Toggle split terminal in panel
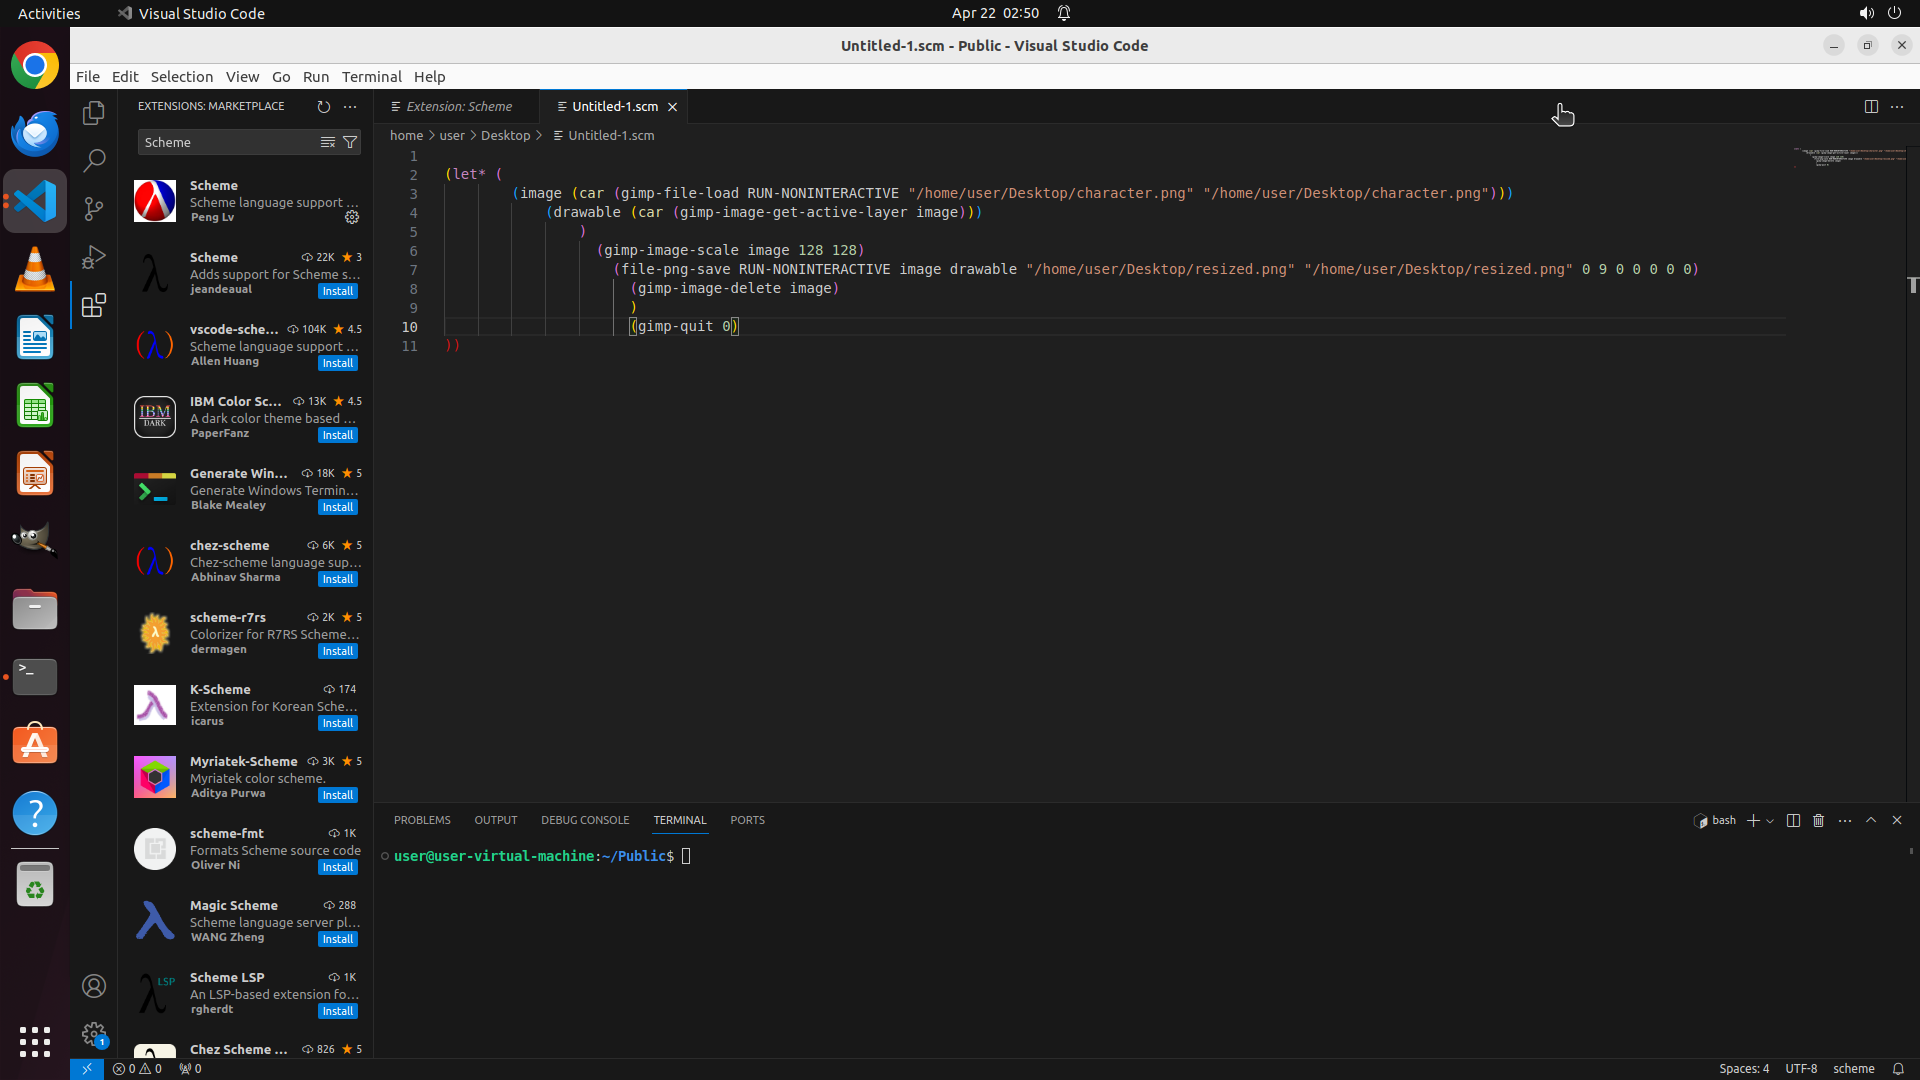Screen dimensions: 1920x1080 coord(1793,820)
